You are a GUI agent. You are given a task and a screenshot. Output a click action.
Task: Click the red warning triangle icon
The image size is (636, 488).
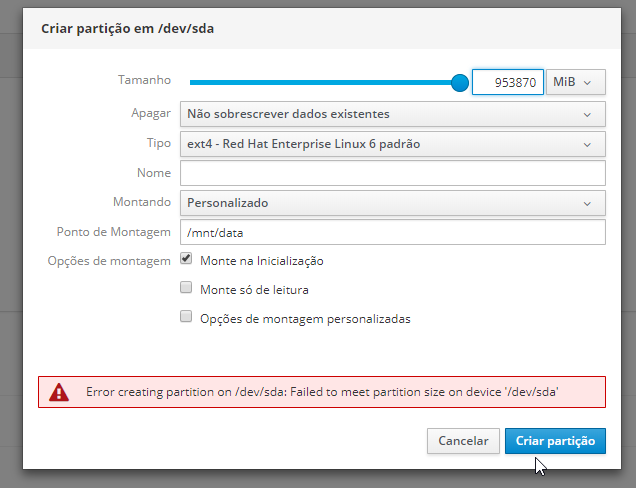59,392
